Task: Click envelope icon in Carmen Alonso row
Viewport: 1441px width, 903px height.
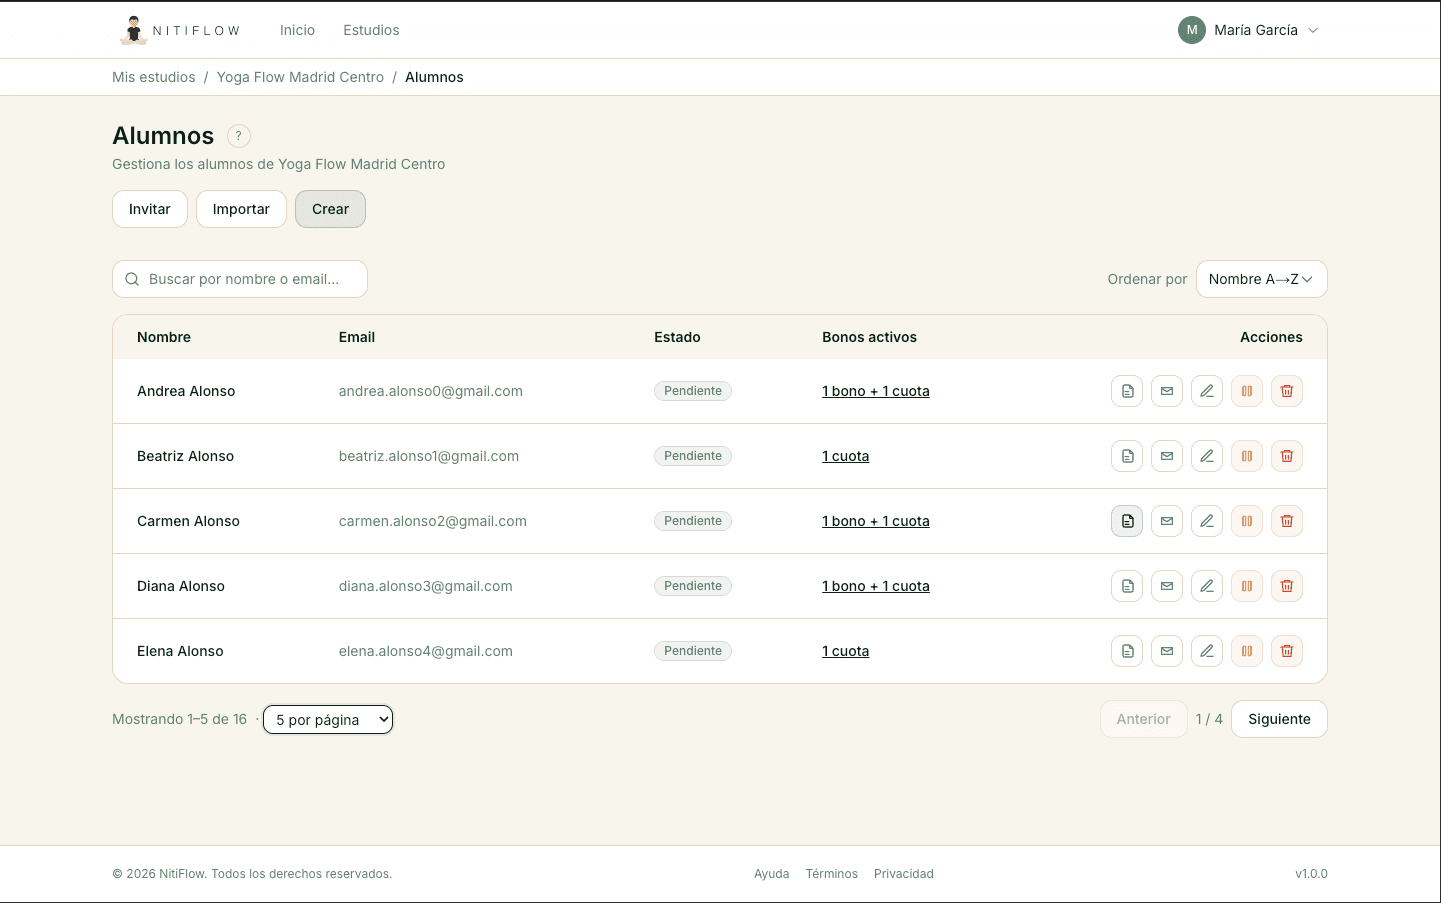Action: click(x=1167, y=521)
